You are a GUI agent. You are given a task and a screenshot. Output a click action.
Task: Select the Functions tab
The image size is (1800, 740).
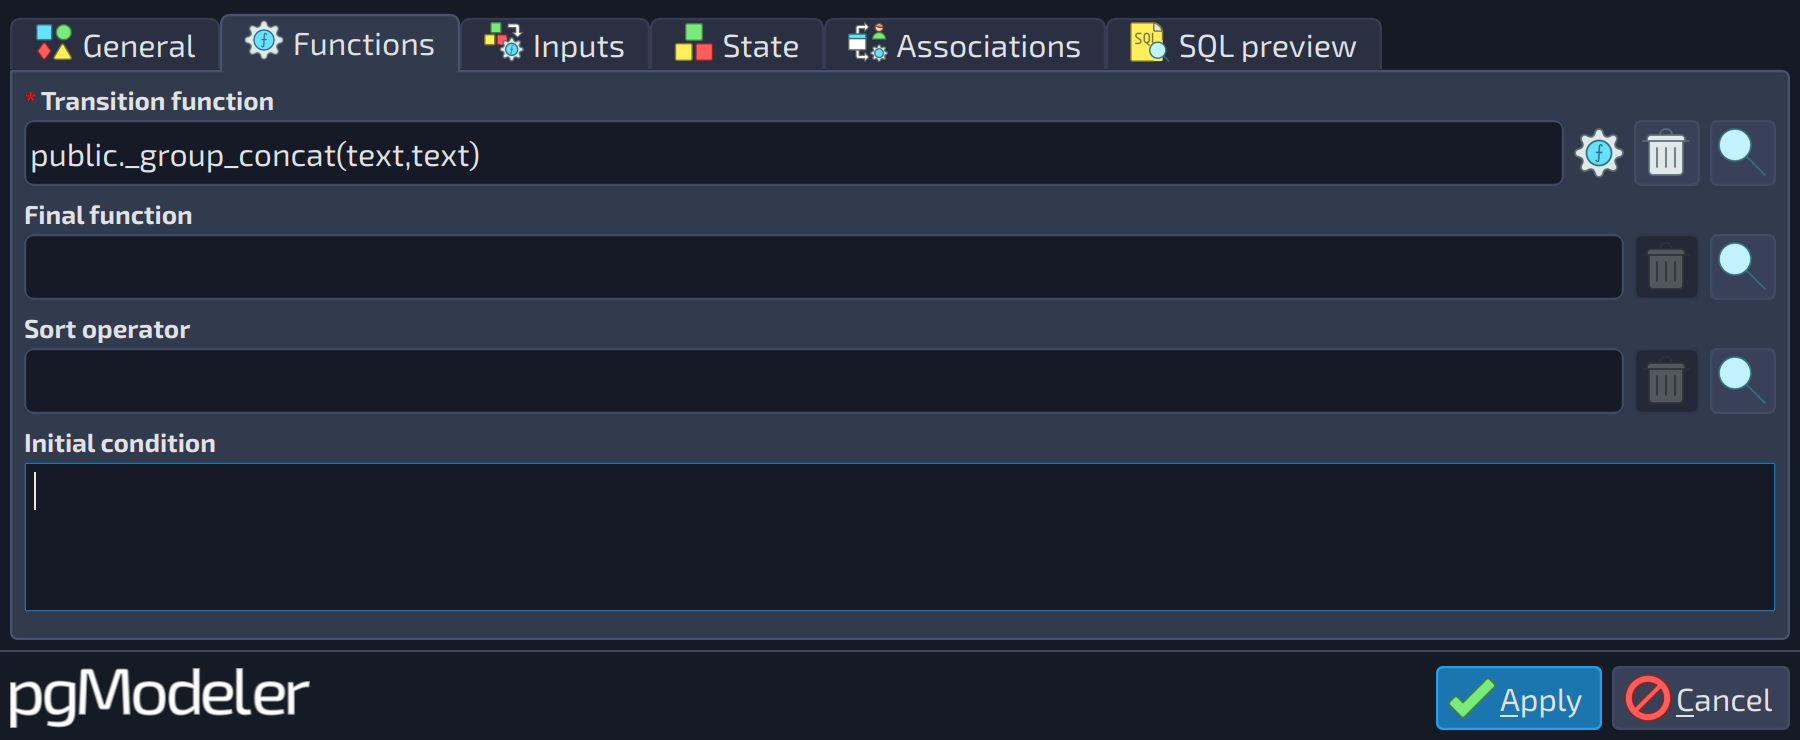pos(340,44)
